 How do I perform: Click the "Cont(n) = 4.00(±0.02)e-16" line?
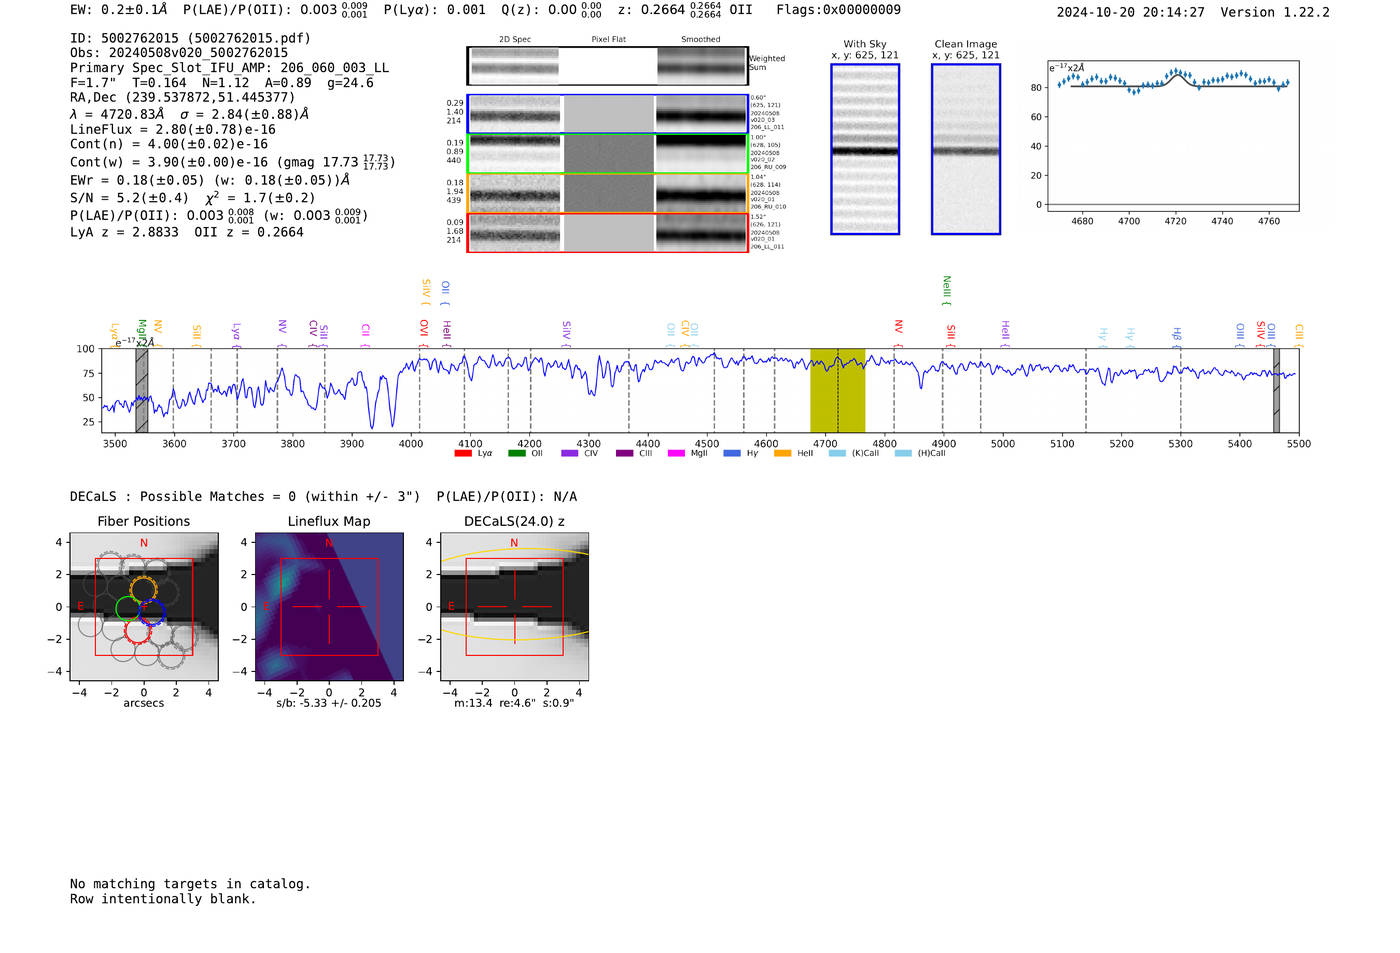coord(169,144)
